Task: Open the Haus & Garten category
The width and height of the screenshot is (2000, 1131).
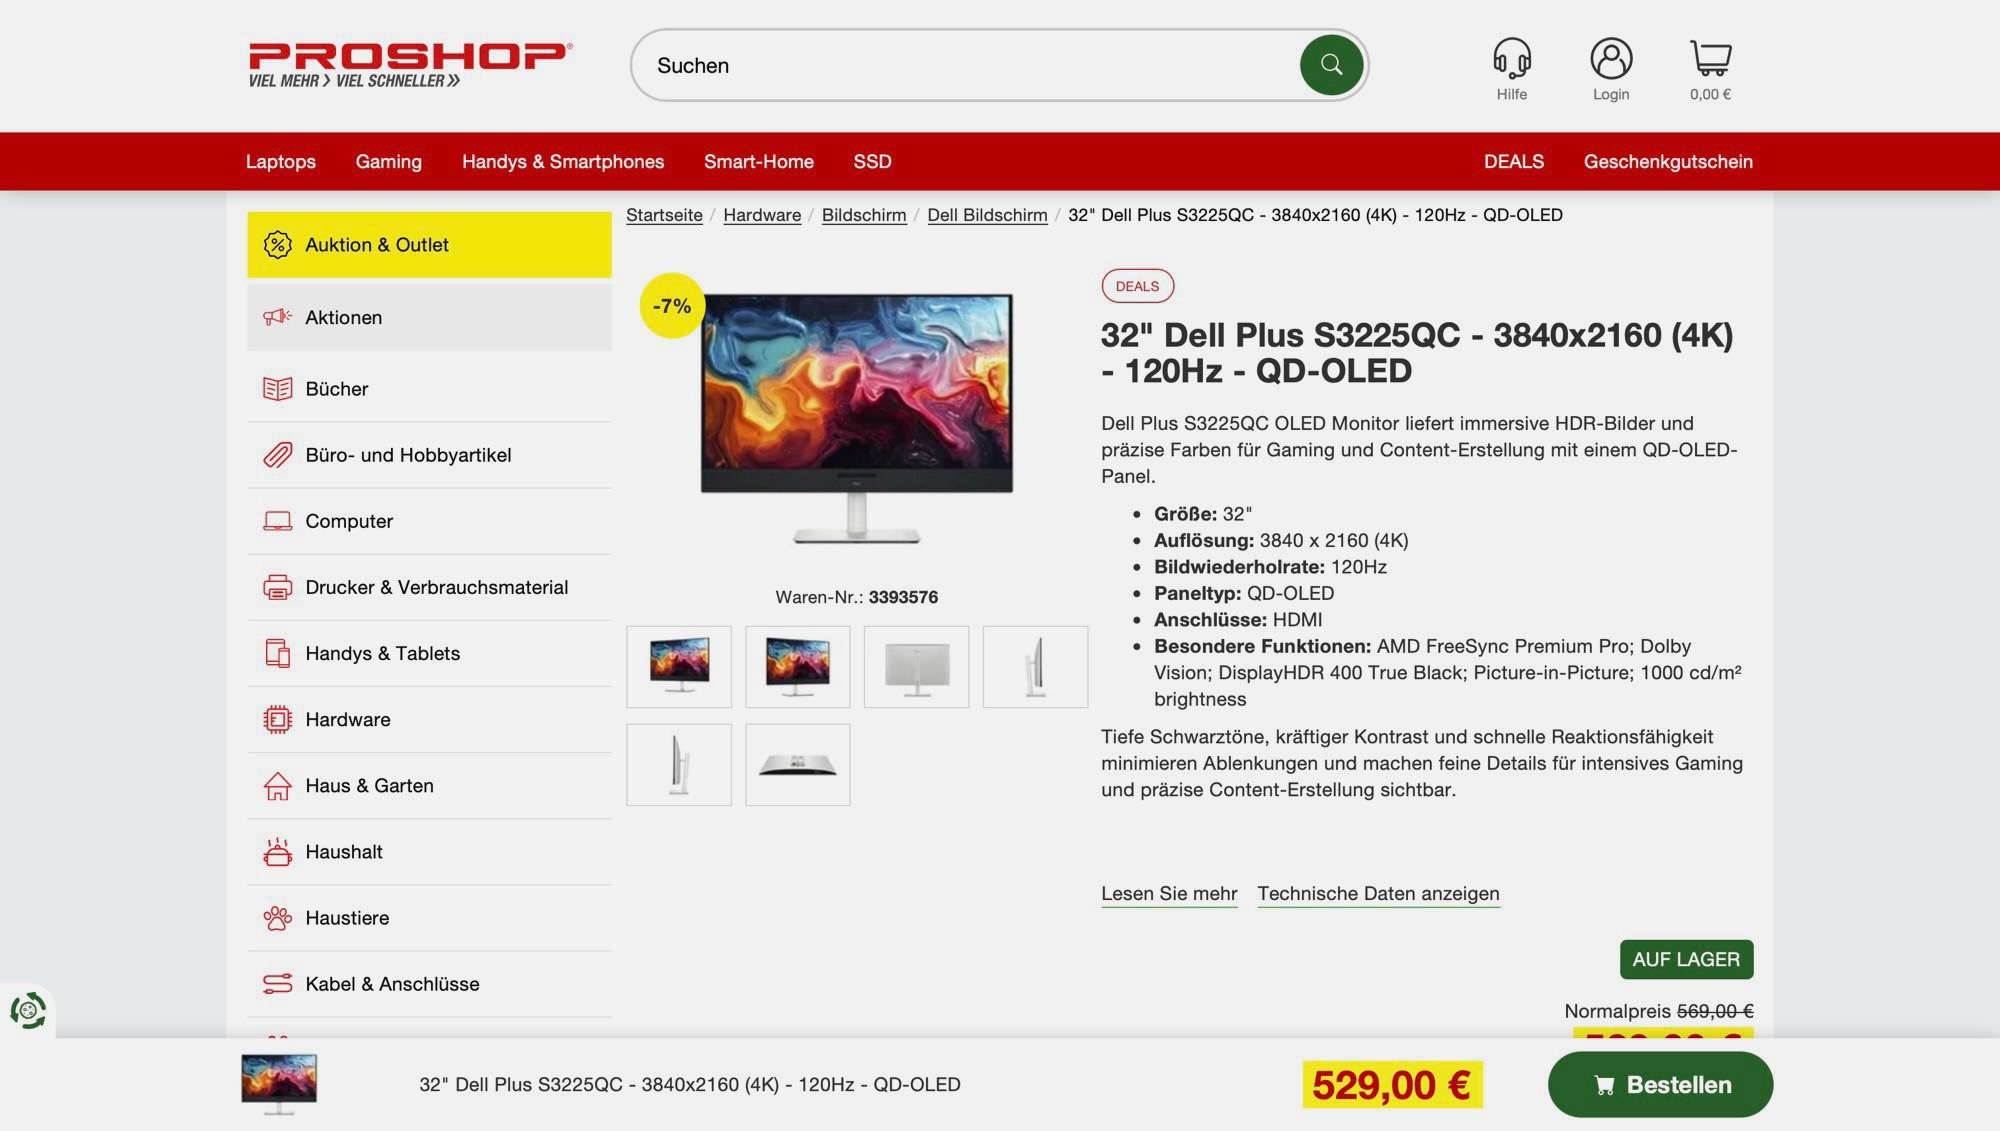Action: tap(429, 785)
